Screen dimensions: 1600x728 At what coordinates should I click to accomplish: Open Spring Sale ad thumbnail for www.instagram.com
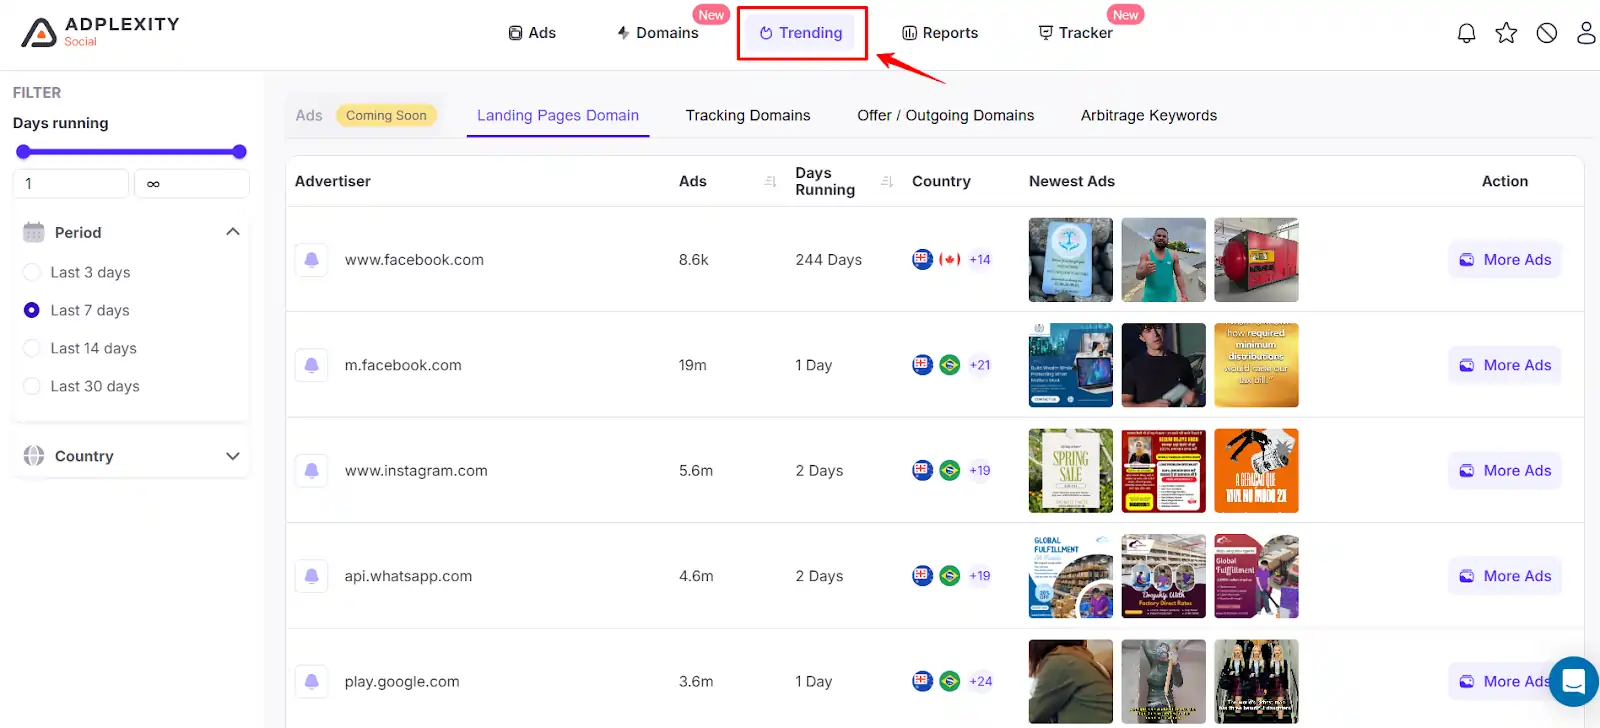pyautogui.click(x=1071, y=470)
